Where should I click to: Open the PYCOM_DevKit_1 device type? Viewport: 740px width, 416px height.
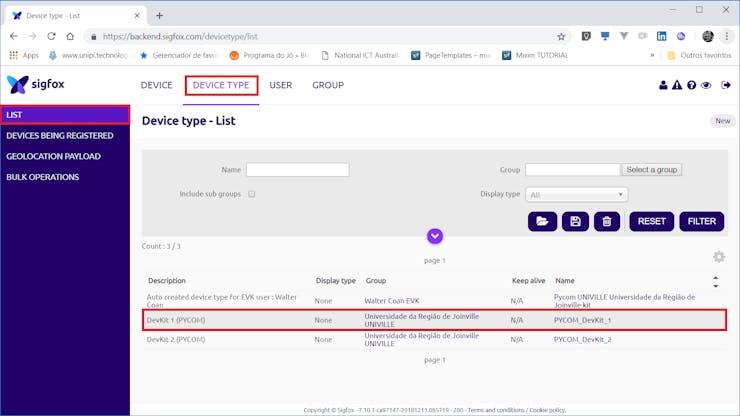pyautogui.click(x=582, y=320)
